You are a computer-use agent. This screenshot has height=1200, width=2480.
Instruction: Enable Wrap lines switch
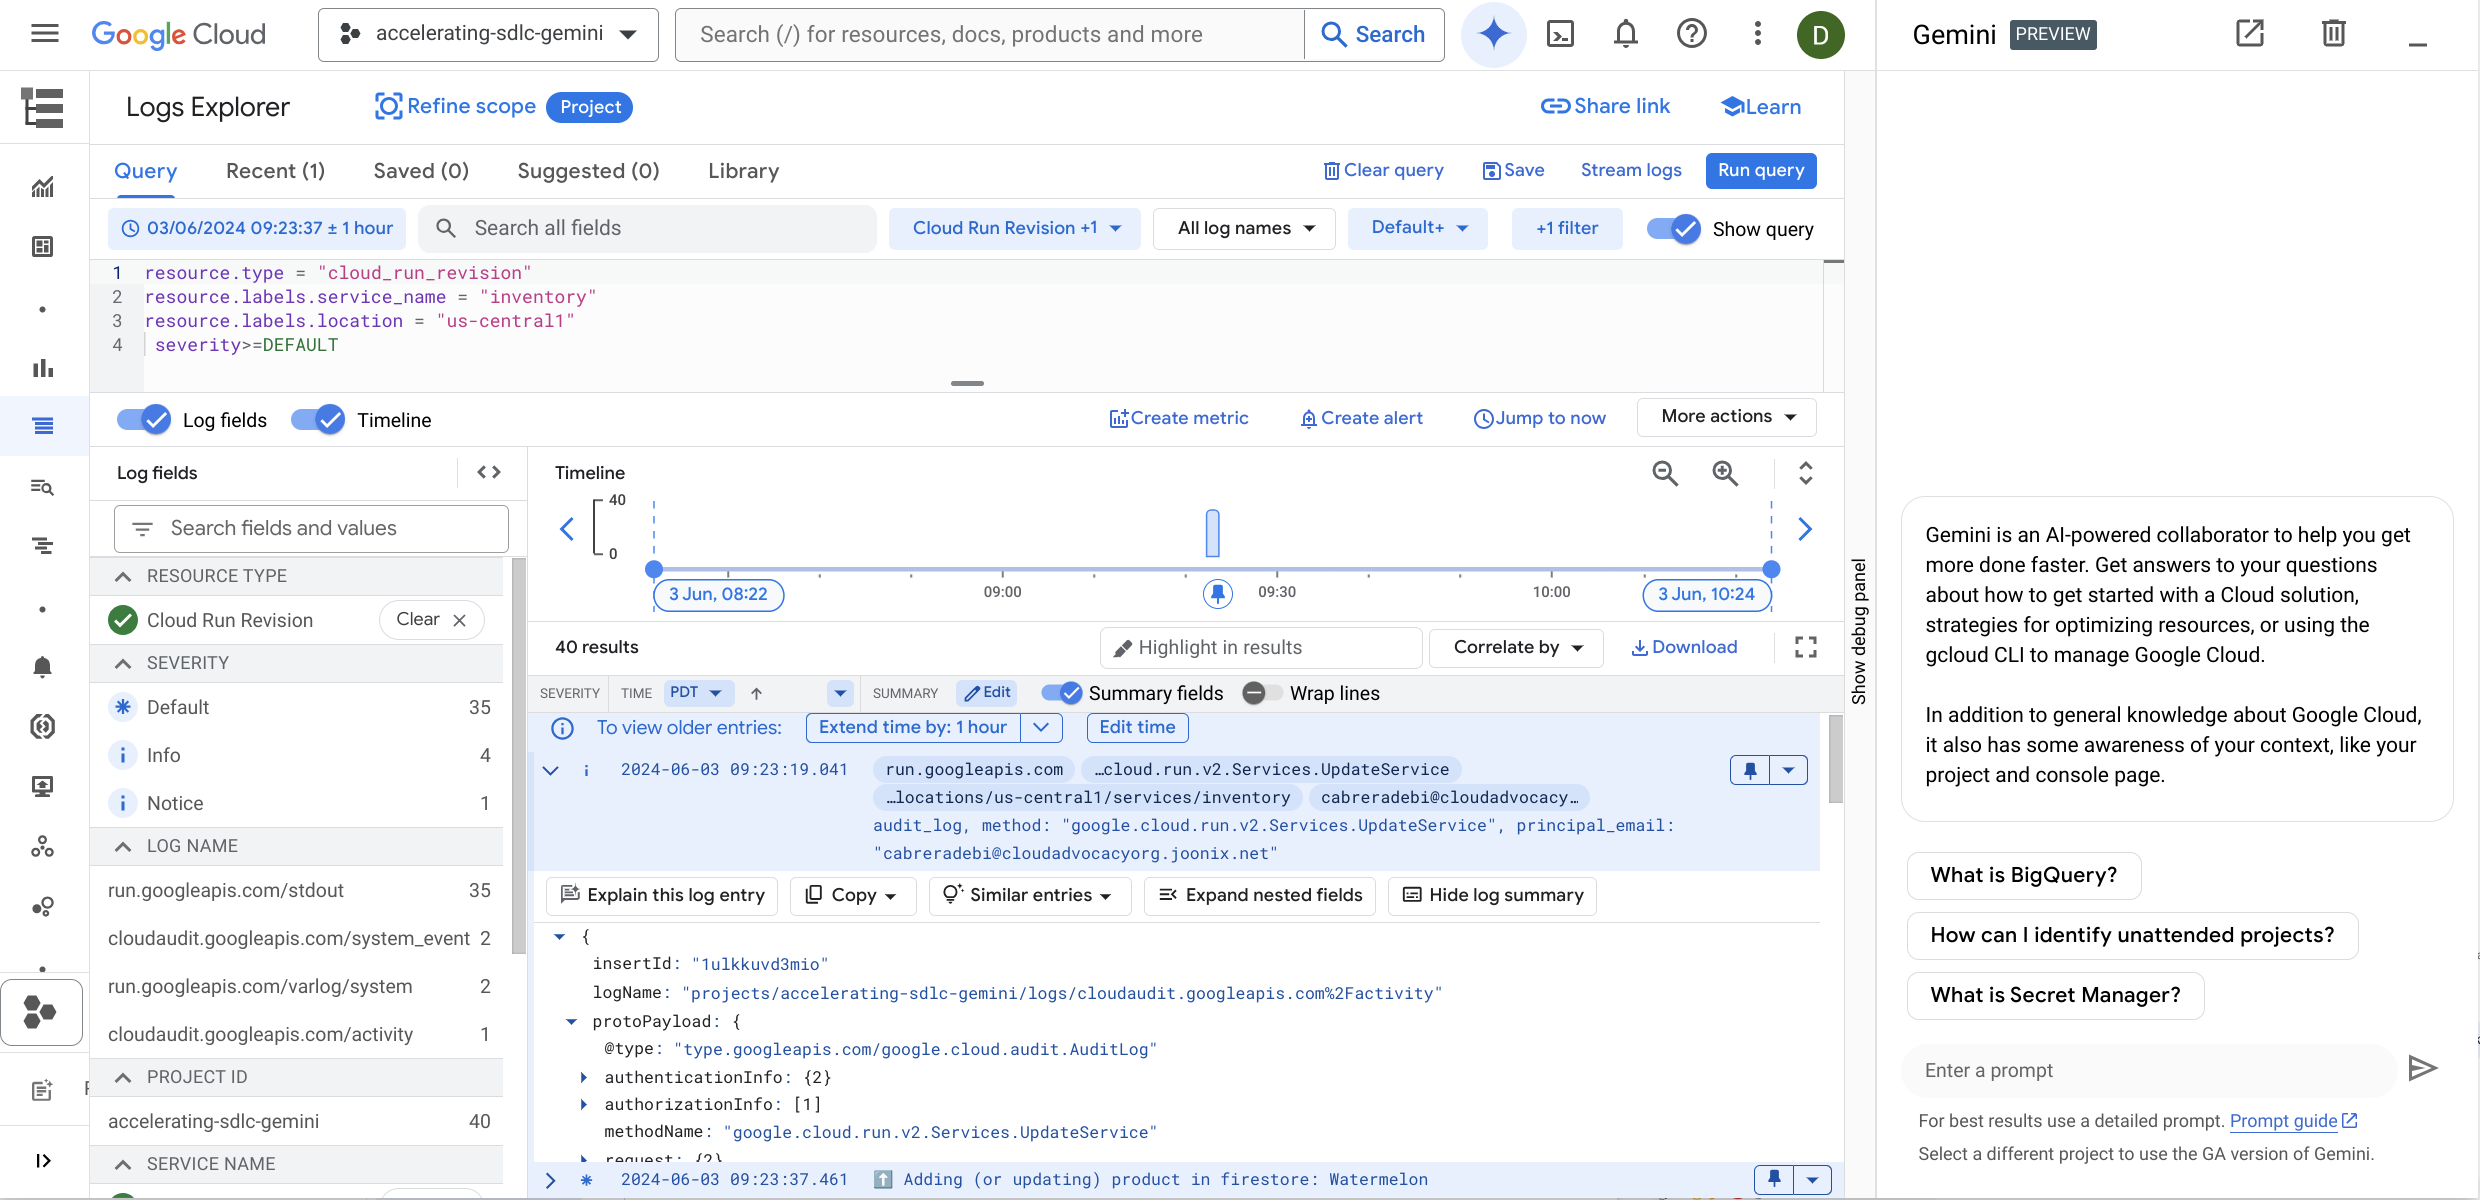pyautogui.click(x=1262, y=693)
